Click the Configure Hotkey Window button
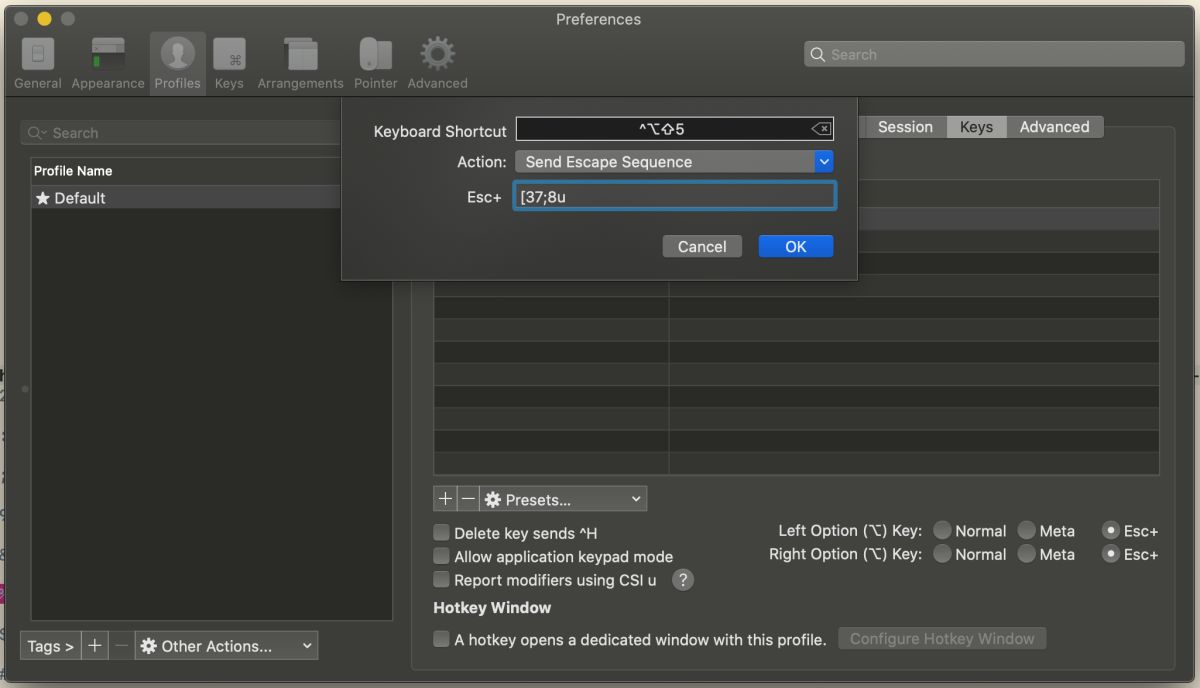The height and width of the screenshot is (688, 1200). (942, 639)
